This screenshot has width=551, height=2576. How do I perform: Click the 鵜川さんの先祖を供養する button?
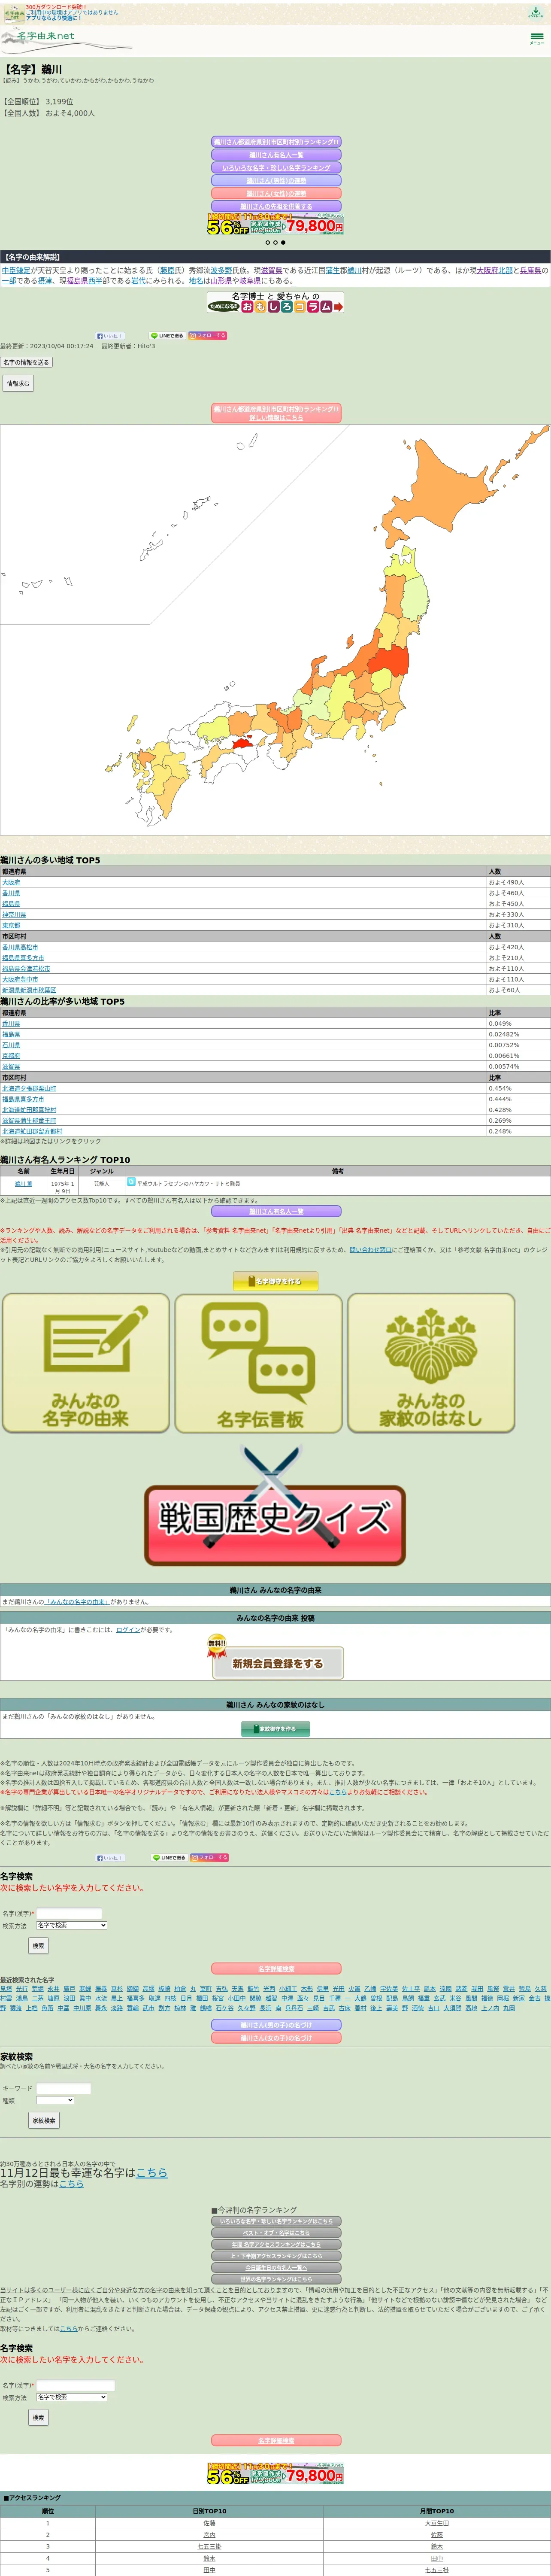276,207
